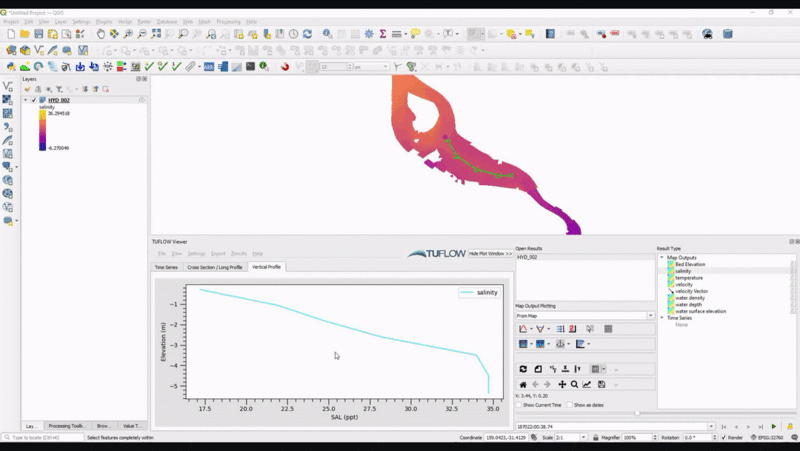Open the Processing menu in menu bar
800x451 pixels.
pyautogui.click(x=228, y=21)
